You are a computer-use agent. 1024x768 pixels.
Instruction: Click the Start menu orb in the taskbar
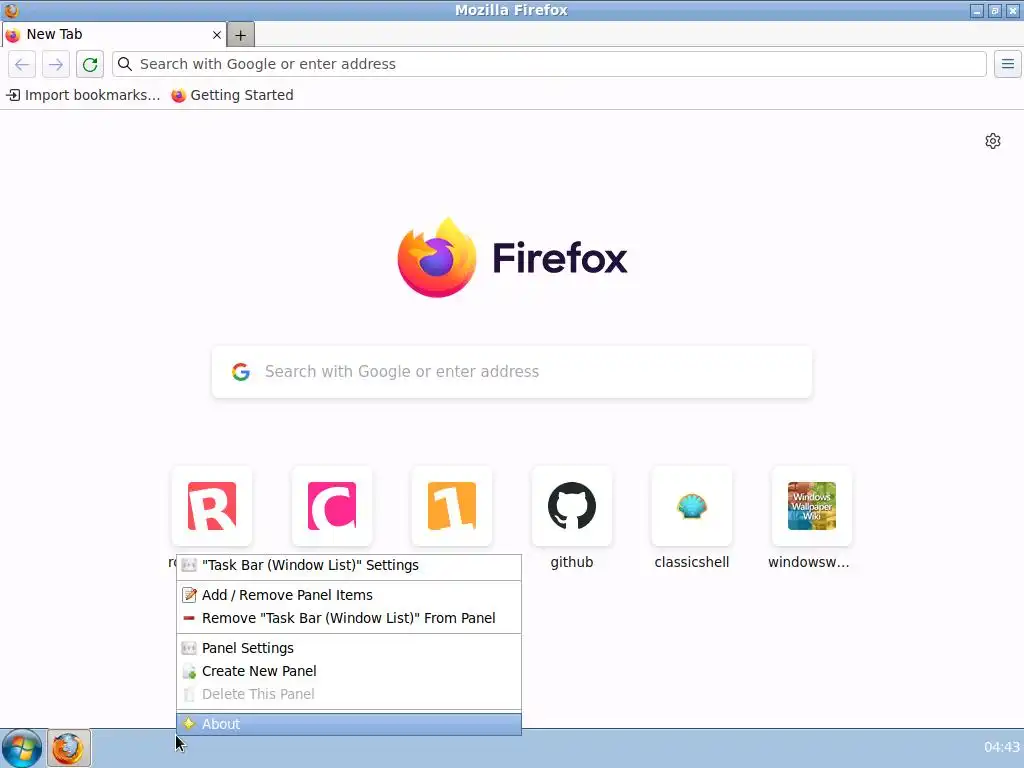coord(22,748)
